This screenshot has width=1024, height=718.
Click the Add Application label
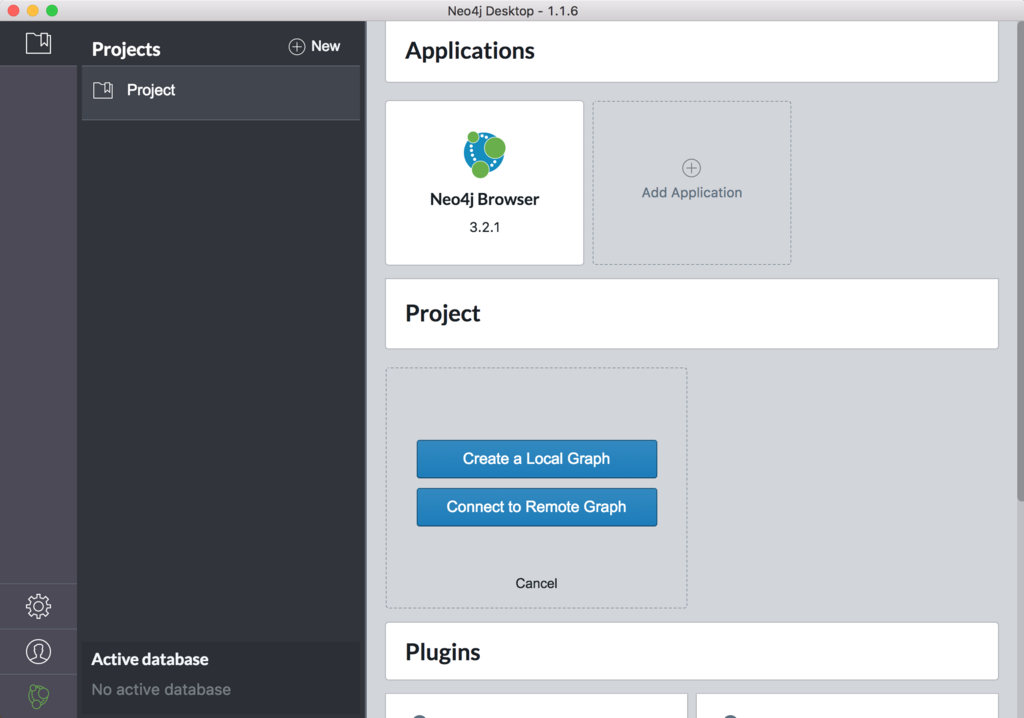[692, 193]
